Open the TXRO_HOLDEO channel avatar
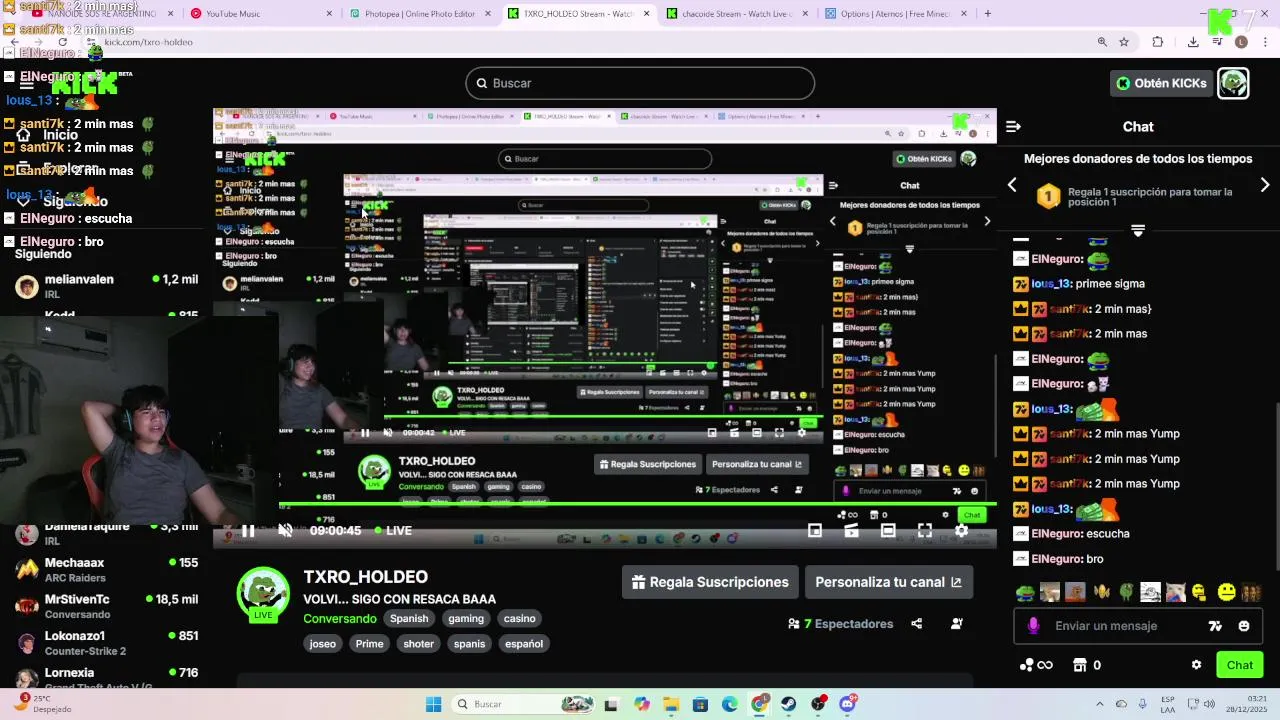The width and height of the screenshot is (1280, 720). 263,593
